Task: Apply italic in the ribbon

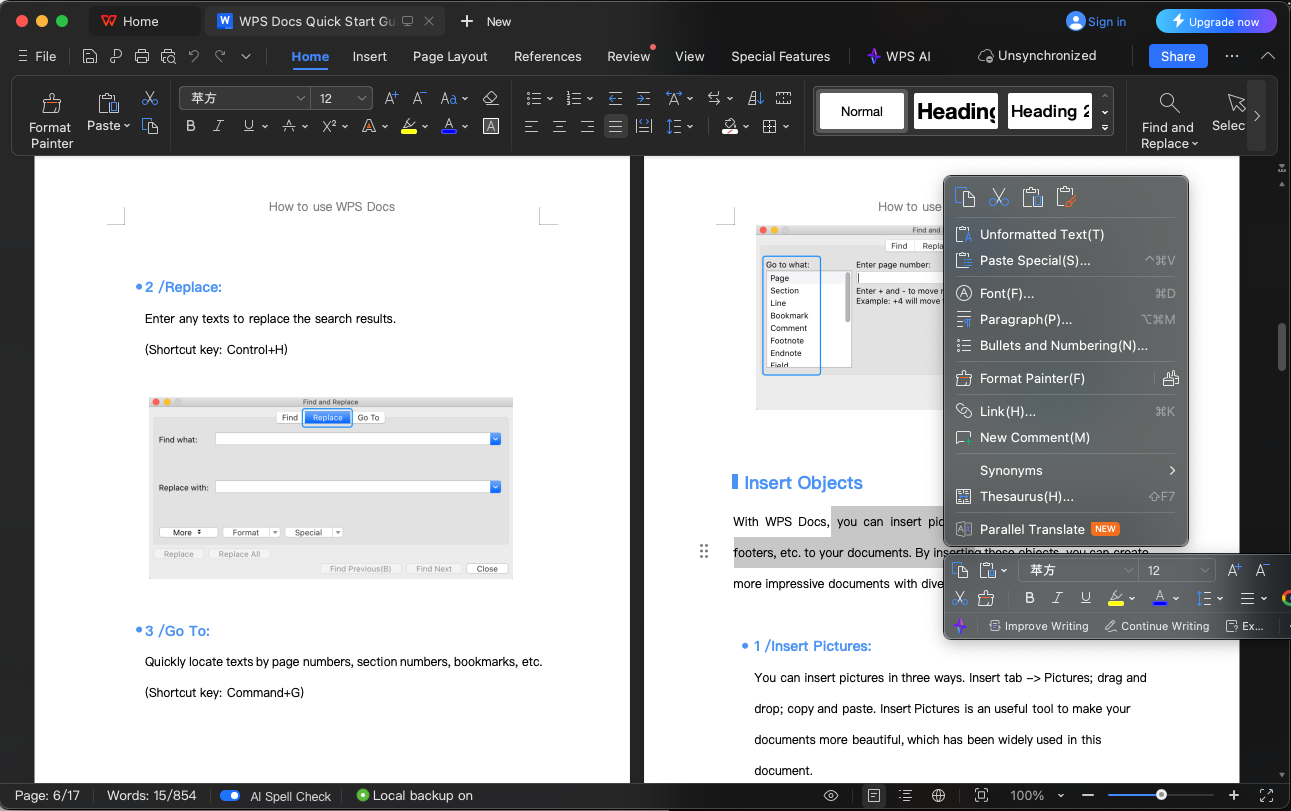Action: [x=220, y=126]
